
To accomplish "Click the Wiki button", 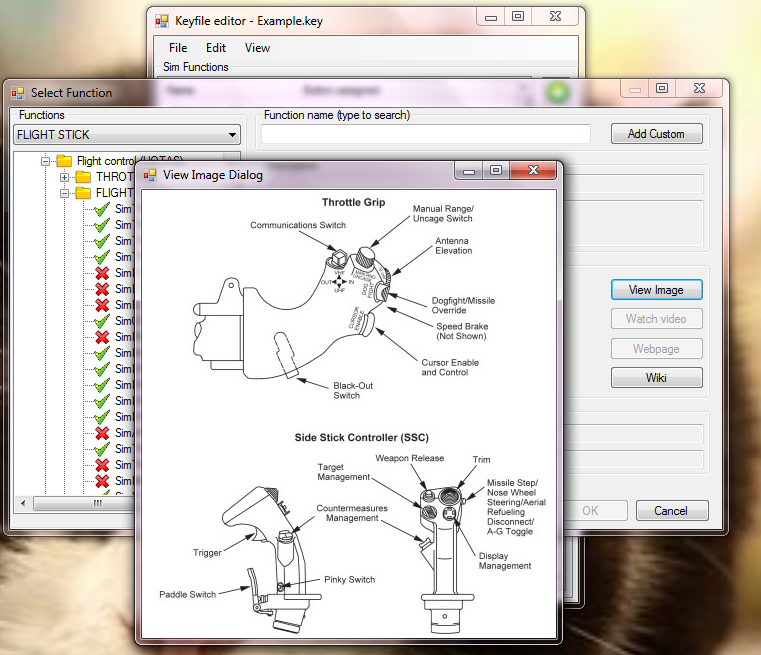I will (x=656, y=378).
